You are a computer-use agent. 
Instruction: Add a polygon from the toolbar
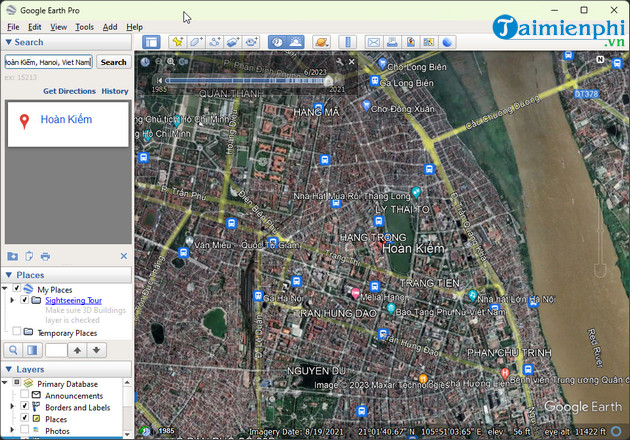pyautogui.click(x=196, y=42)
